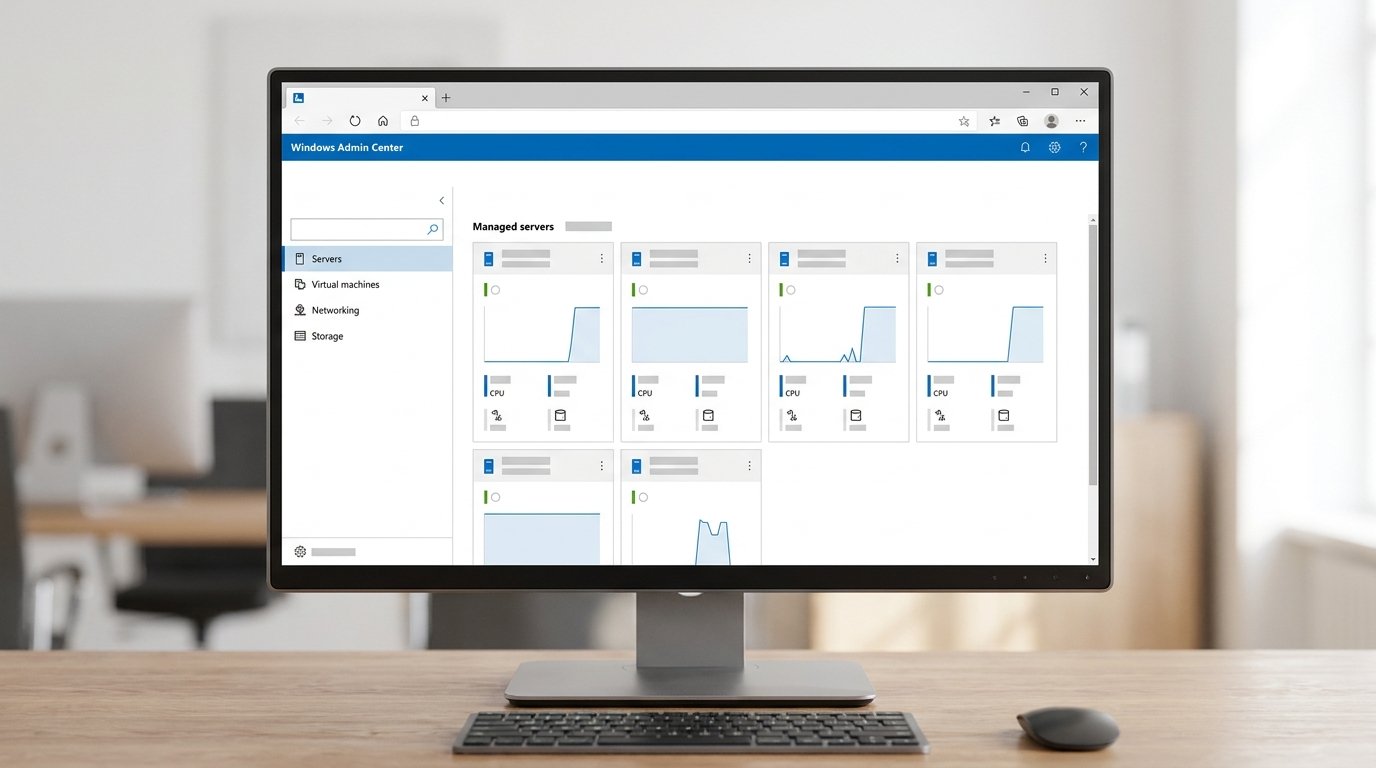Select the radio circle on the bottom-row left card
The width and height of the screenshot is (1376, 768).
pyautogui.click(x=495, y=497)
